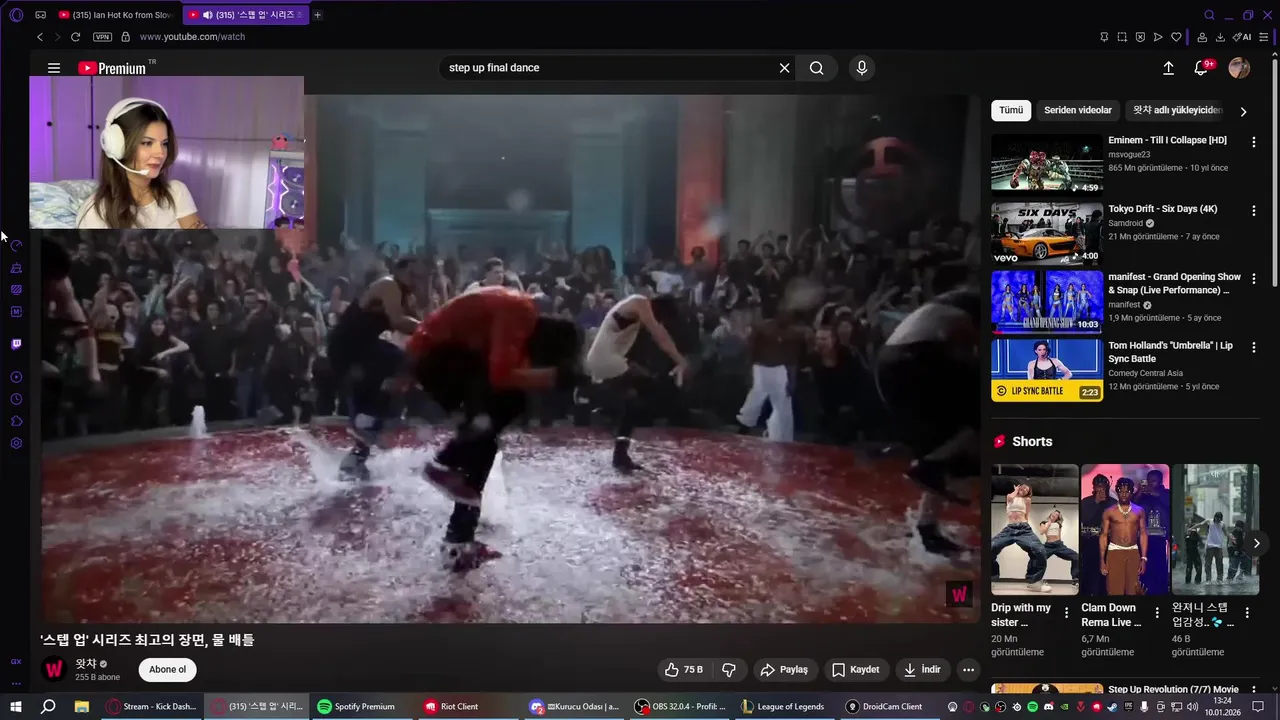This screenshot has width=1280, height=720.
Task: Open the 왓챠 channel avatar
Action: pos(54,670)
